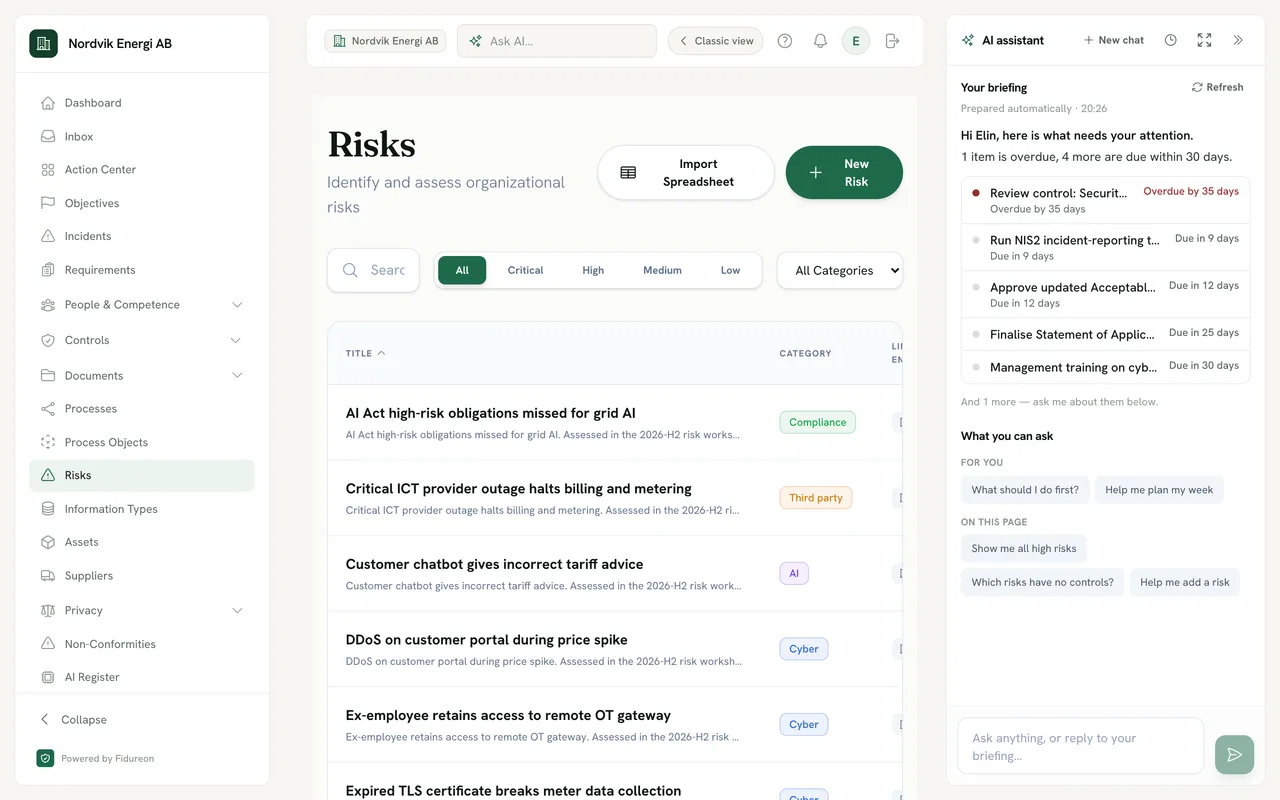Go to Requirements clipboard icon
This screenshot has width=1280, height=800.
(x=47, y=270)
